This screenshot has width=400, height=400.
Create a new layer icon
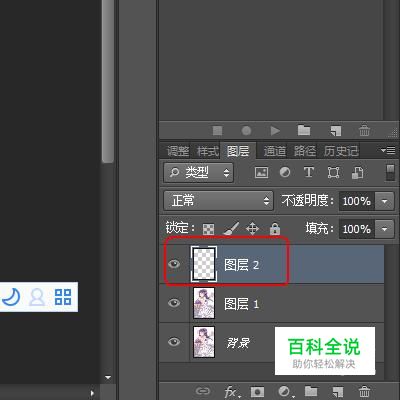337,391
